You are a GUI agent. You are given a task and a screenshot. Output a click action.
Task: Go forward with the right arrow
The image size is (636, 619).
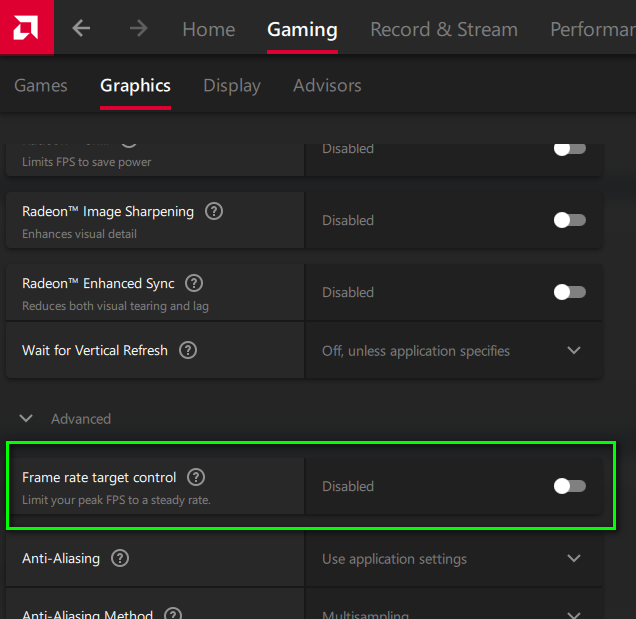138,28
